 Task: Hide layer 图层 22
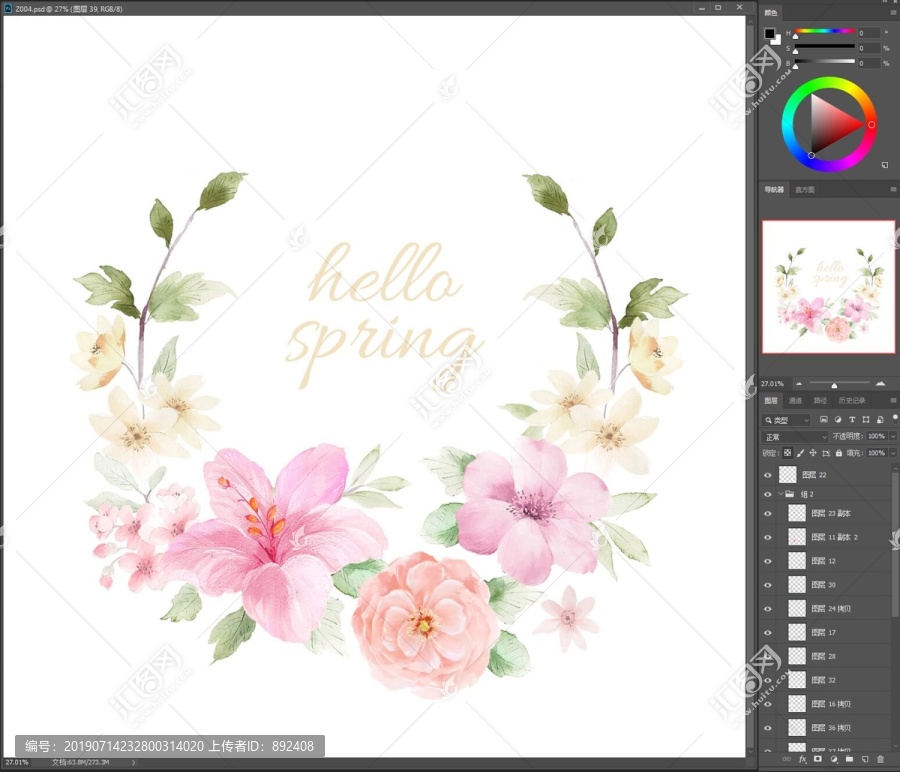768,475
